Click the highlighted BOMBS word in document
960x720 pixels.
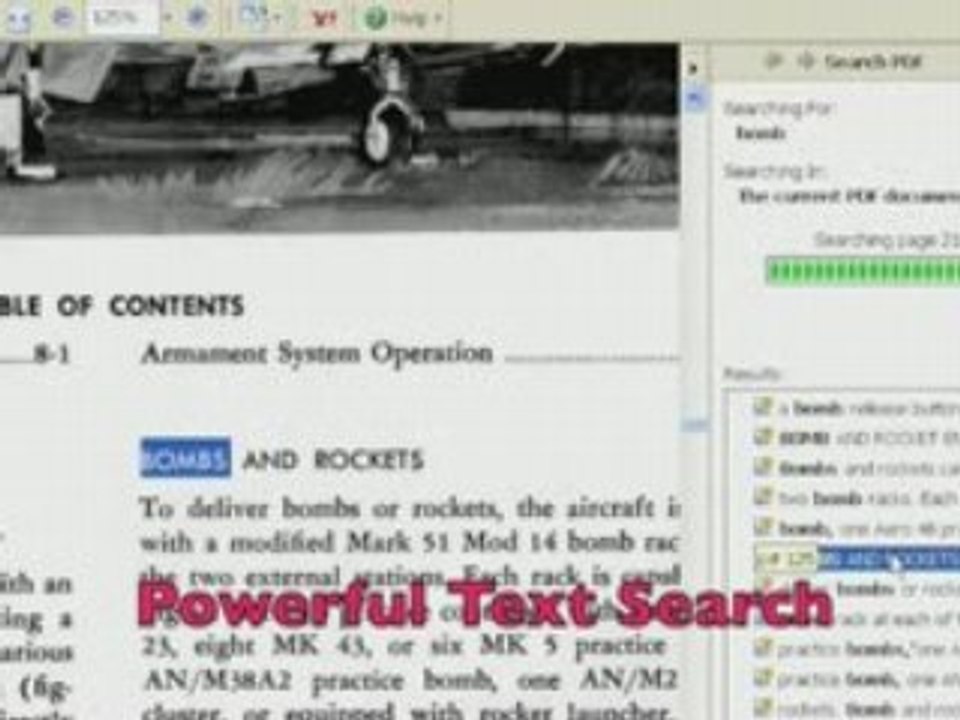click(186, 458)
